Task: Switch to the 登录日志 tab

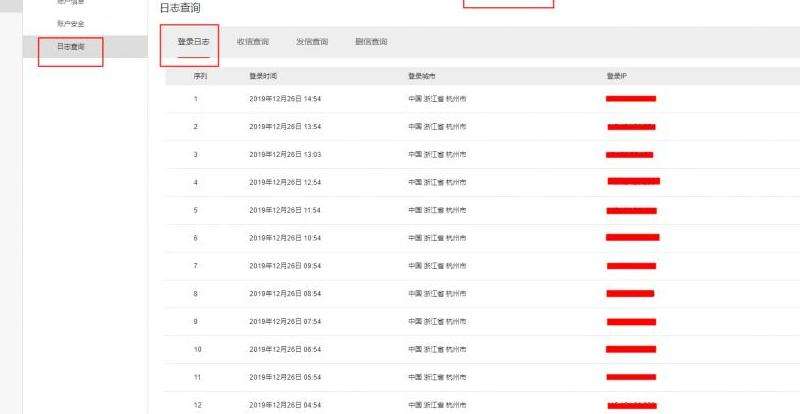Action: (x=193, y=42)
